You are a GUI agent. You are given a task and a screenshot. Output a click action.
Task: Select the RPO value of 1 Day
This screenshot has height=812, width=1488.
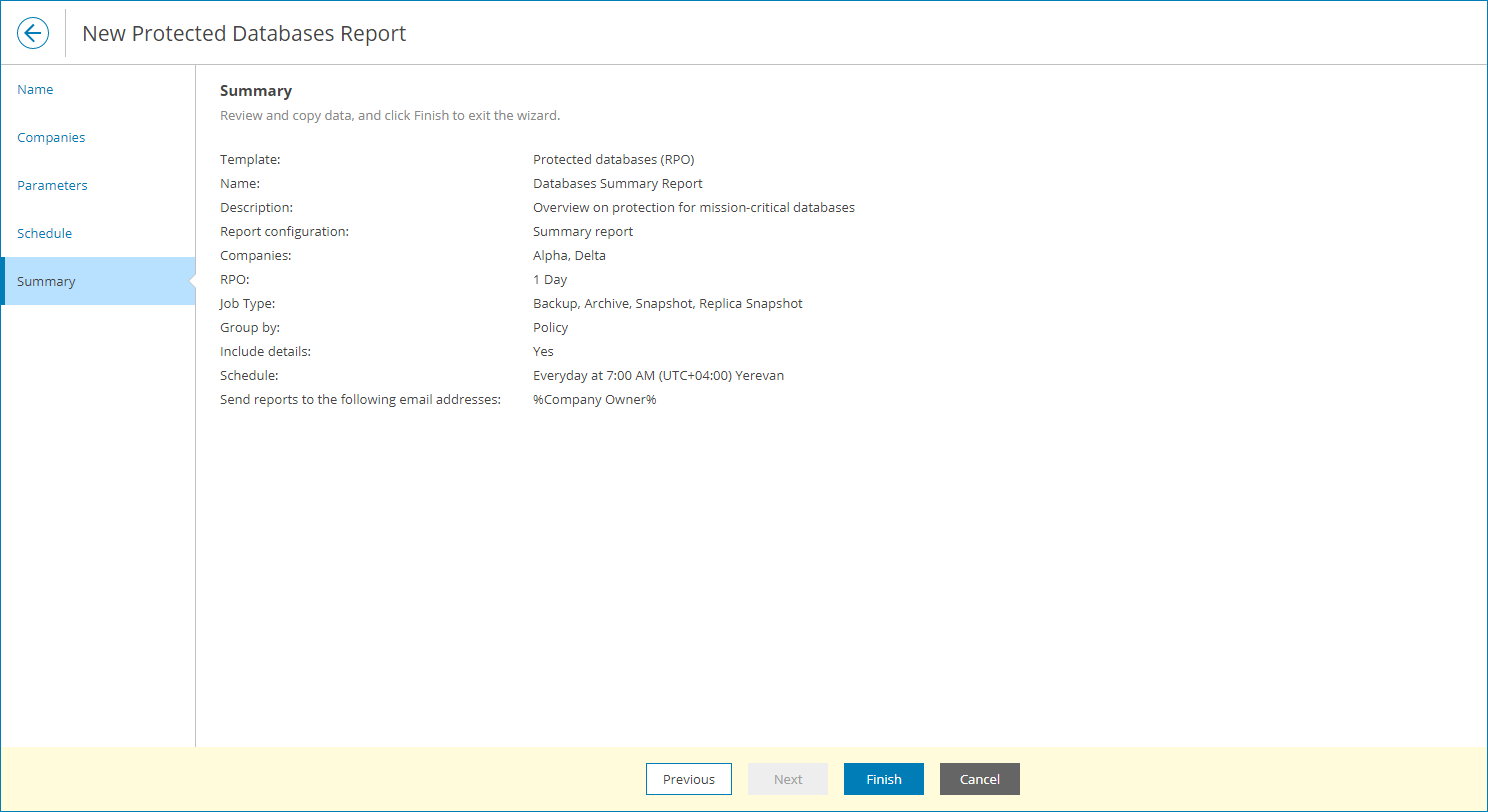550,279
